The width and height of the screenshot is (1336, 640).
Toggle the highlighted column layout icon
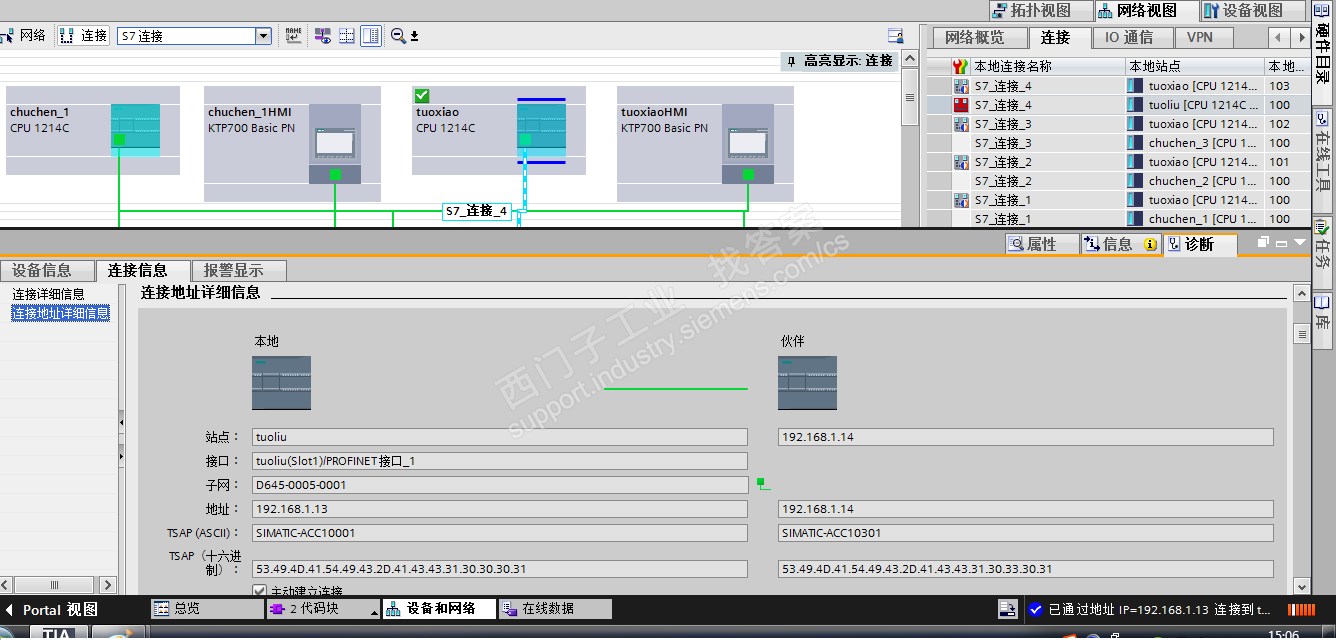pyautogui.click(x=371, y=36)
